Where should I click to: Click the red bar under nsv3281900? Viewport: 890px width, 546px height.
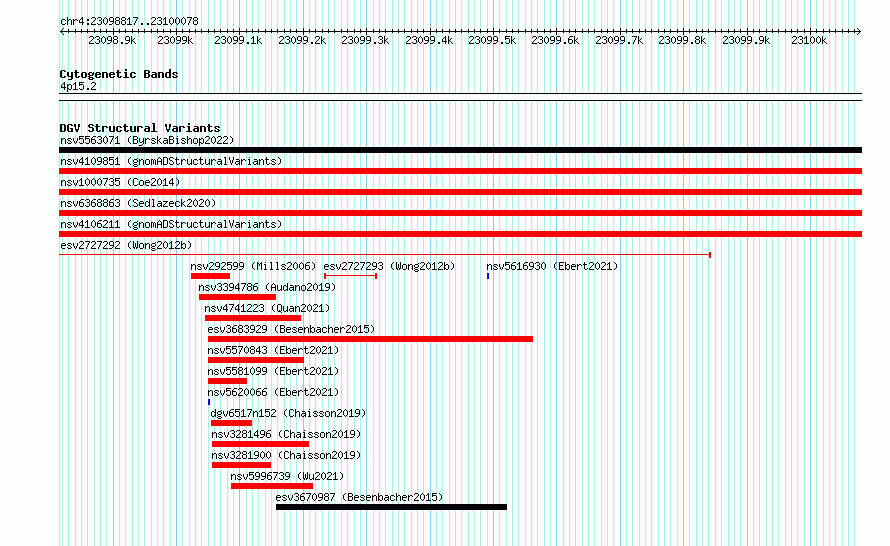(x=241, y=465)
